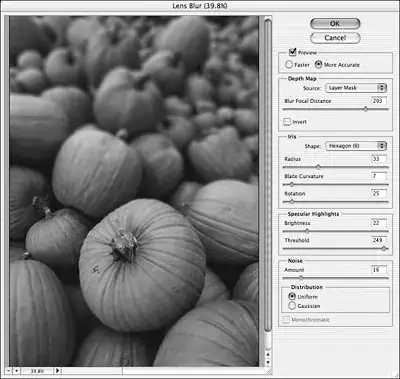Click the Rotation slider handle
Viewport: 400px width, 379px height.
(292, 202)
